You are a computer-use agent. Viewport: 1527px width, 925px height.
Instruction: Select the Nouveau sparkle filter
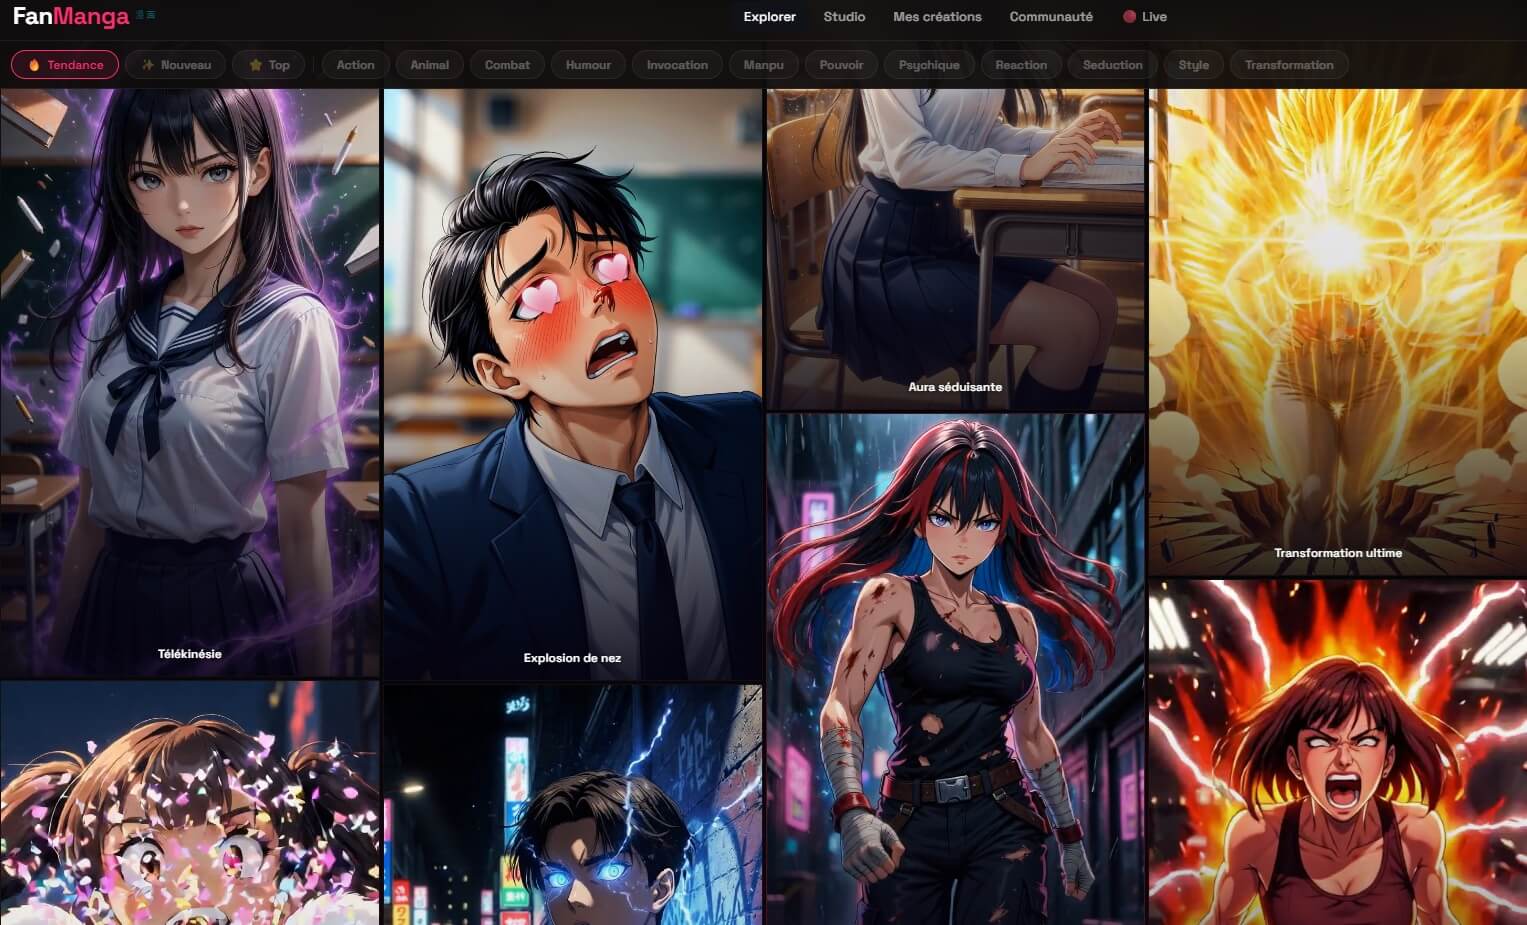coord(176,65)
